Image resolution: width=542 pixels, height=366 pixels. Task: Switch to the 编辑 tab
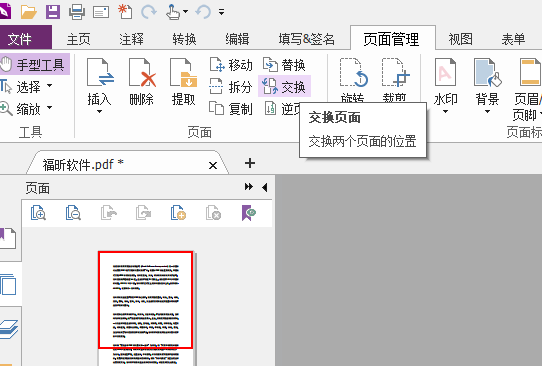237,39
